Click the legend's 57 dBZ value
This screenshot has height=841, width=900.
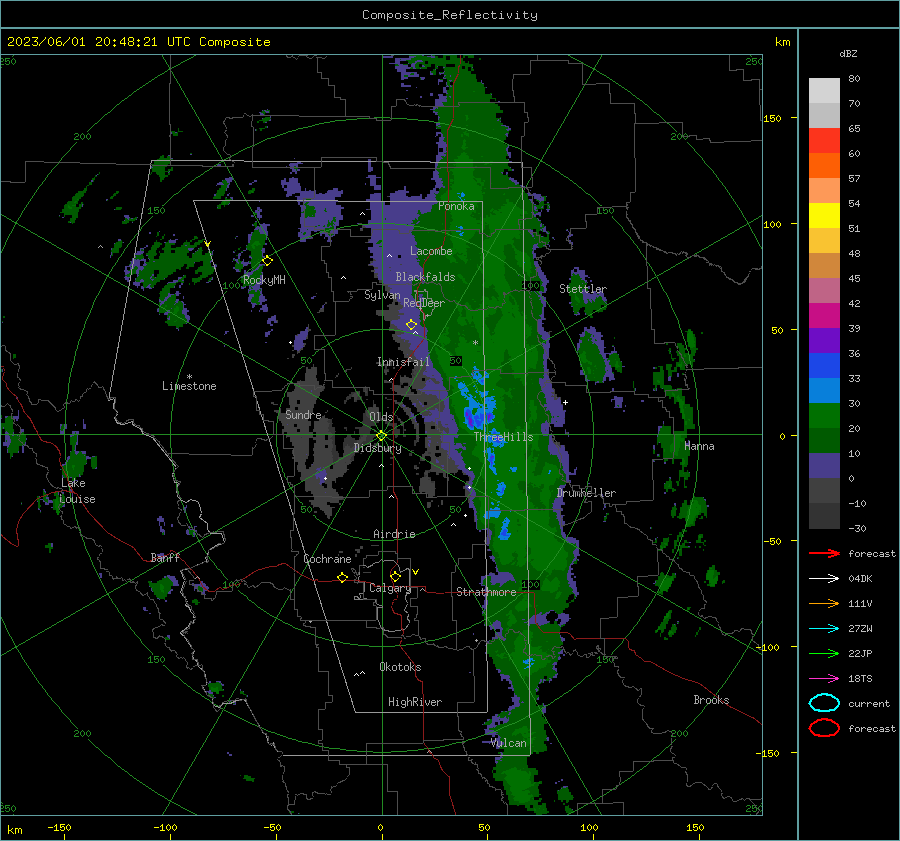pyautogui.click(x=854, y=179)
